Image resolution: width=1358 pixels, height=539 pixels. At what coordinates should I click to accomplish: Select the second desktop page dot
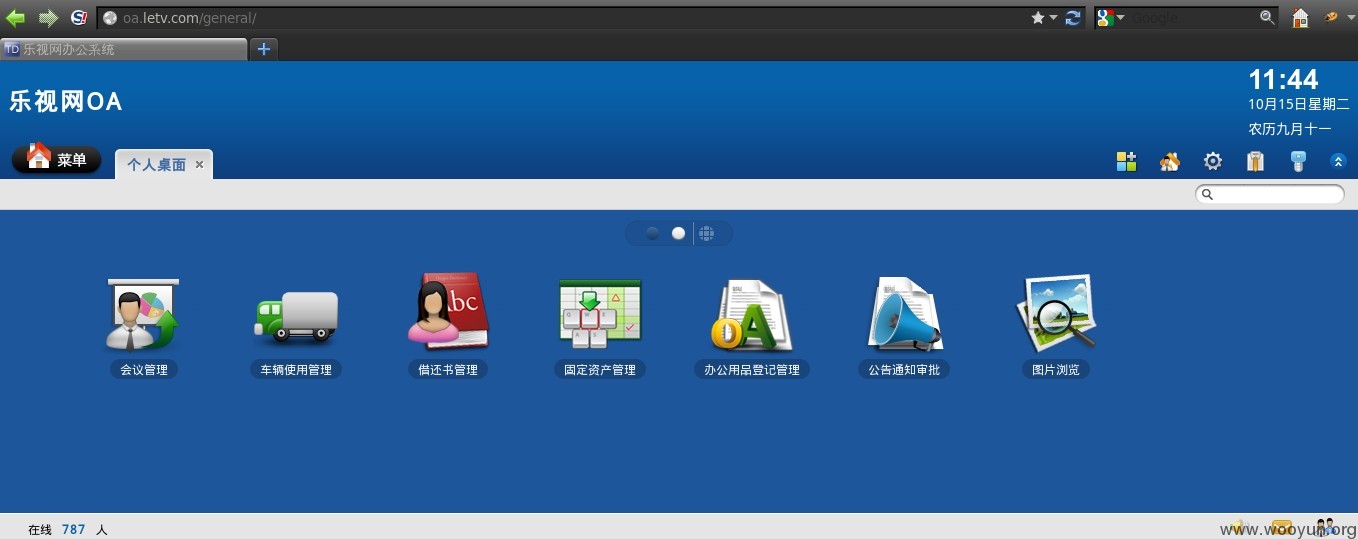(678, 233)
